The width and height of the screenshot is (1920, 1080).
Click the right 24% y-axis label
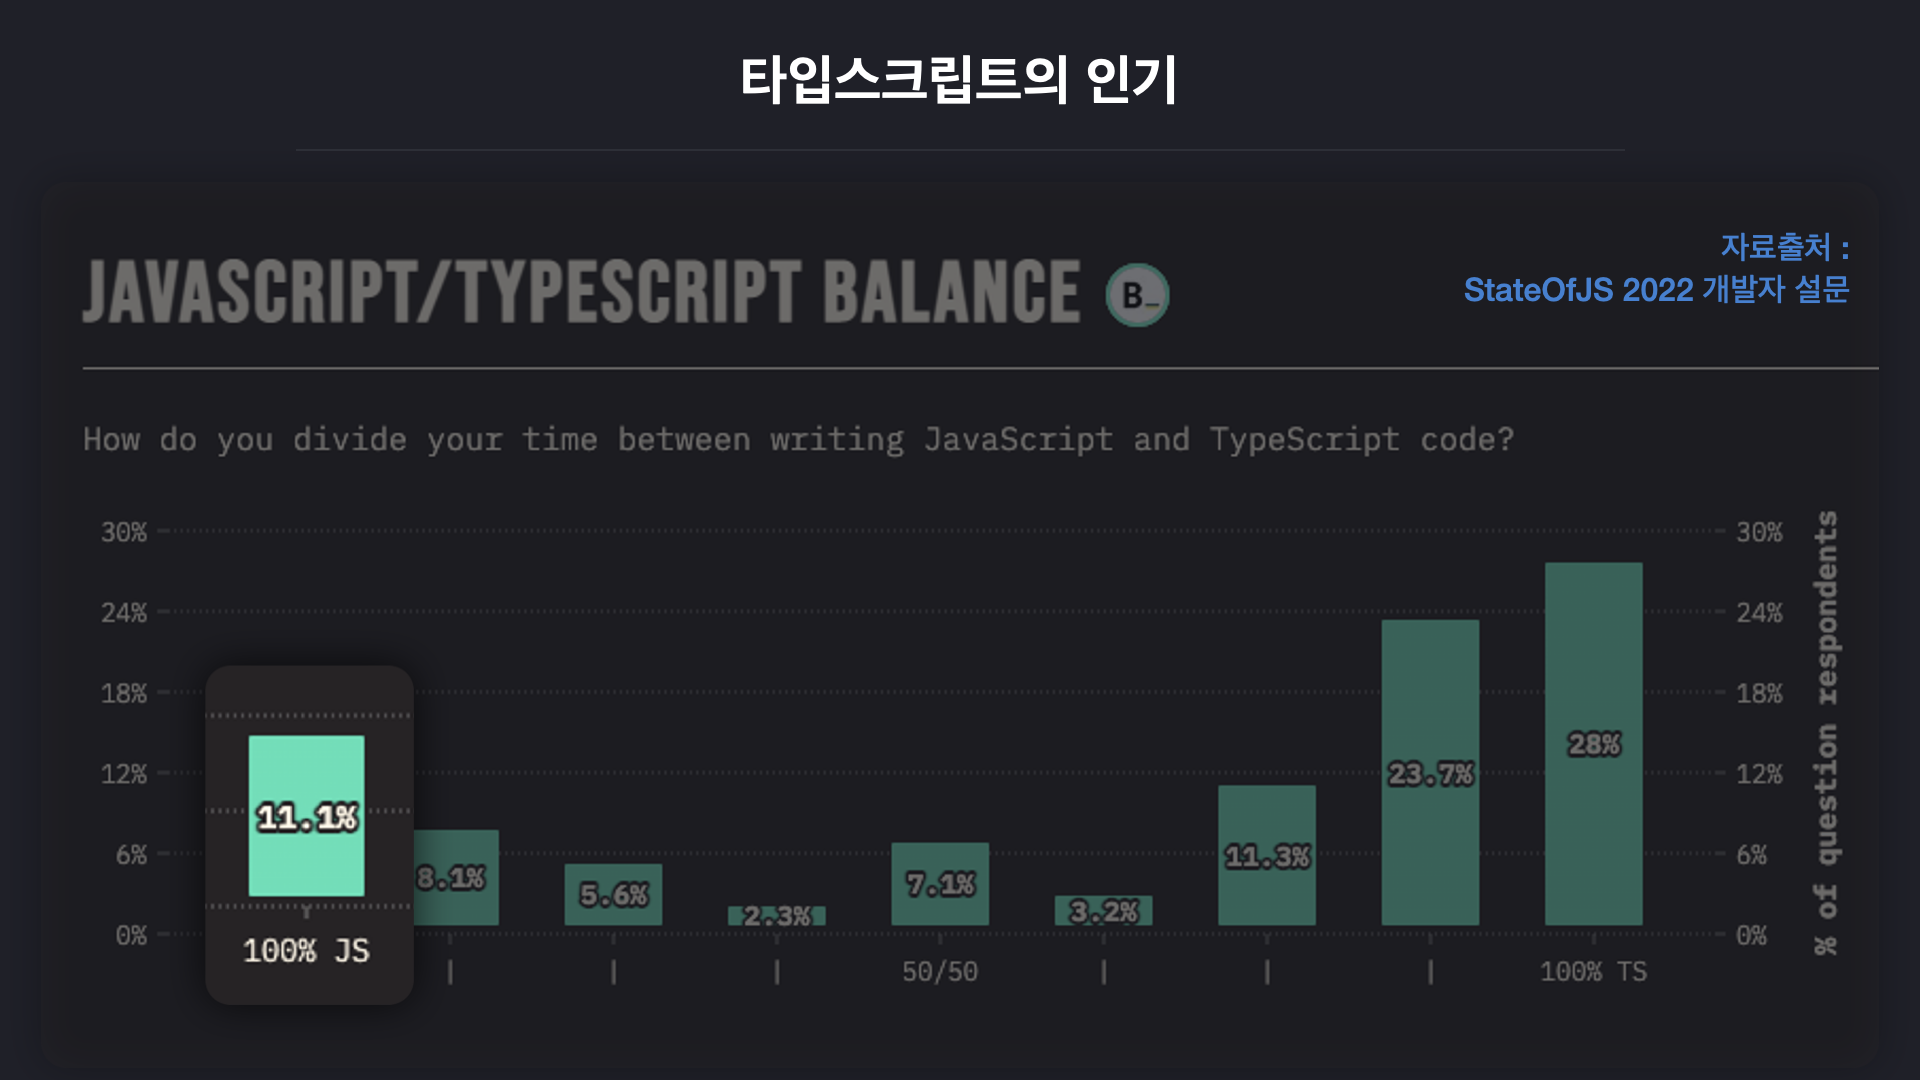click(1759, 612)
